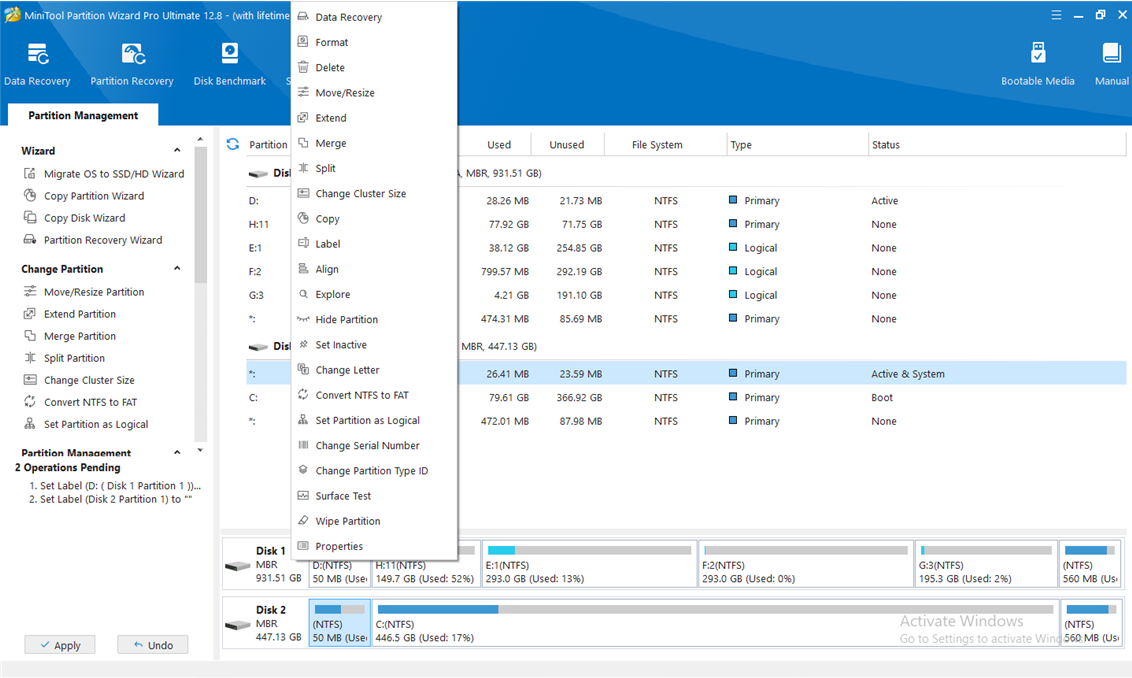
Task: Launch Copy Partition Wizard from the sidebar
Action: point(84,196)
